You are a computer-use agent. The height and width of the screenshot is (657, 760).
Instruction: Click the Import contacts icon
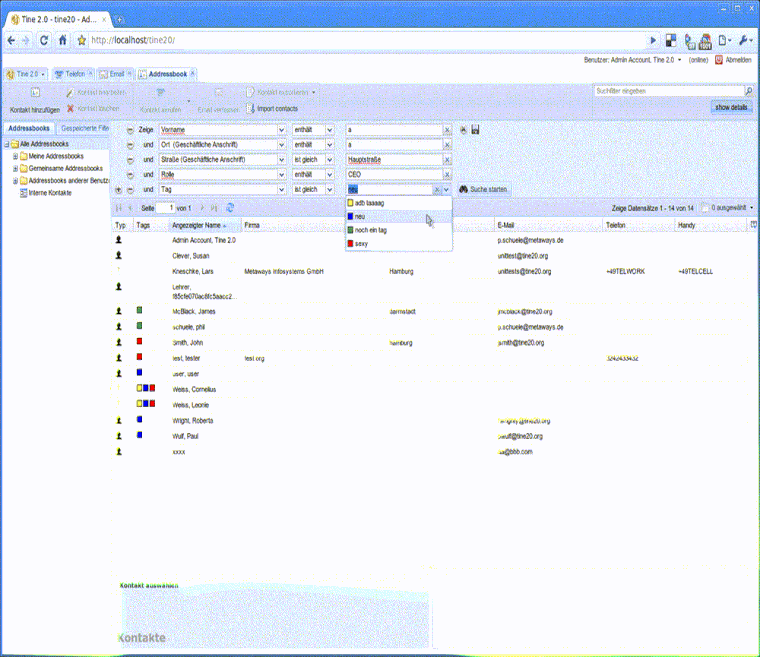click(x=251, y=109)
